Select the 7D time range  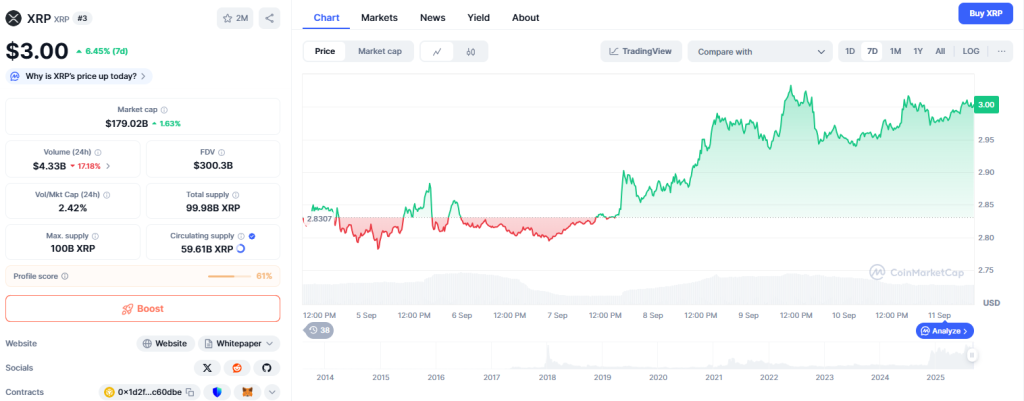[872, 52]
